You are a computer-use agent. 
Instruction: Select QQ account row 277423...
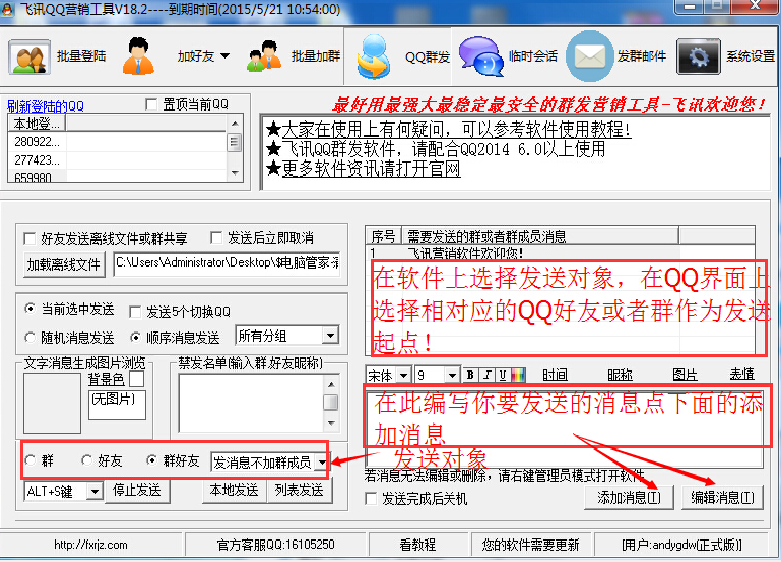118,160
